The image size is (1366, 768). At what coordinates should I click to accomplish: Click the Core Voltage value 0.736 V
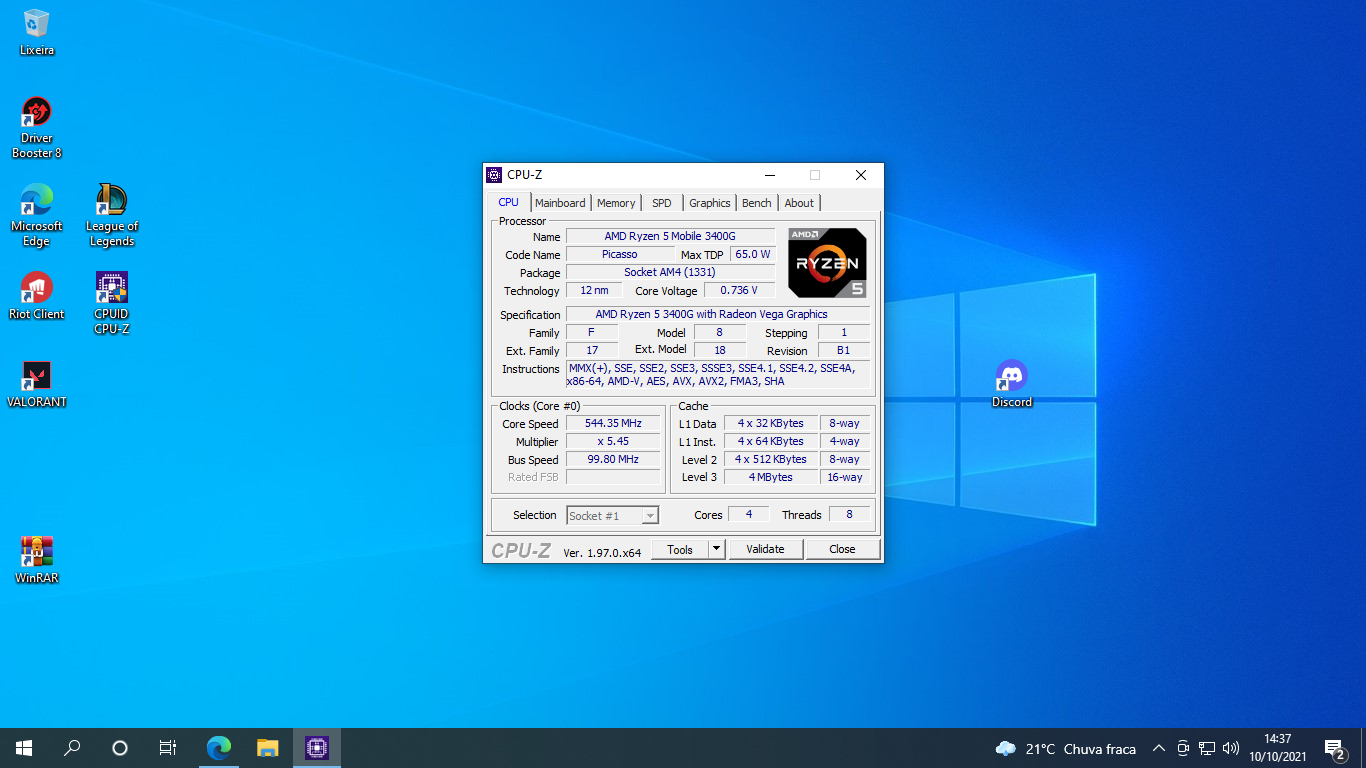(740, 290)
